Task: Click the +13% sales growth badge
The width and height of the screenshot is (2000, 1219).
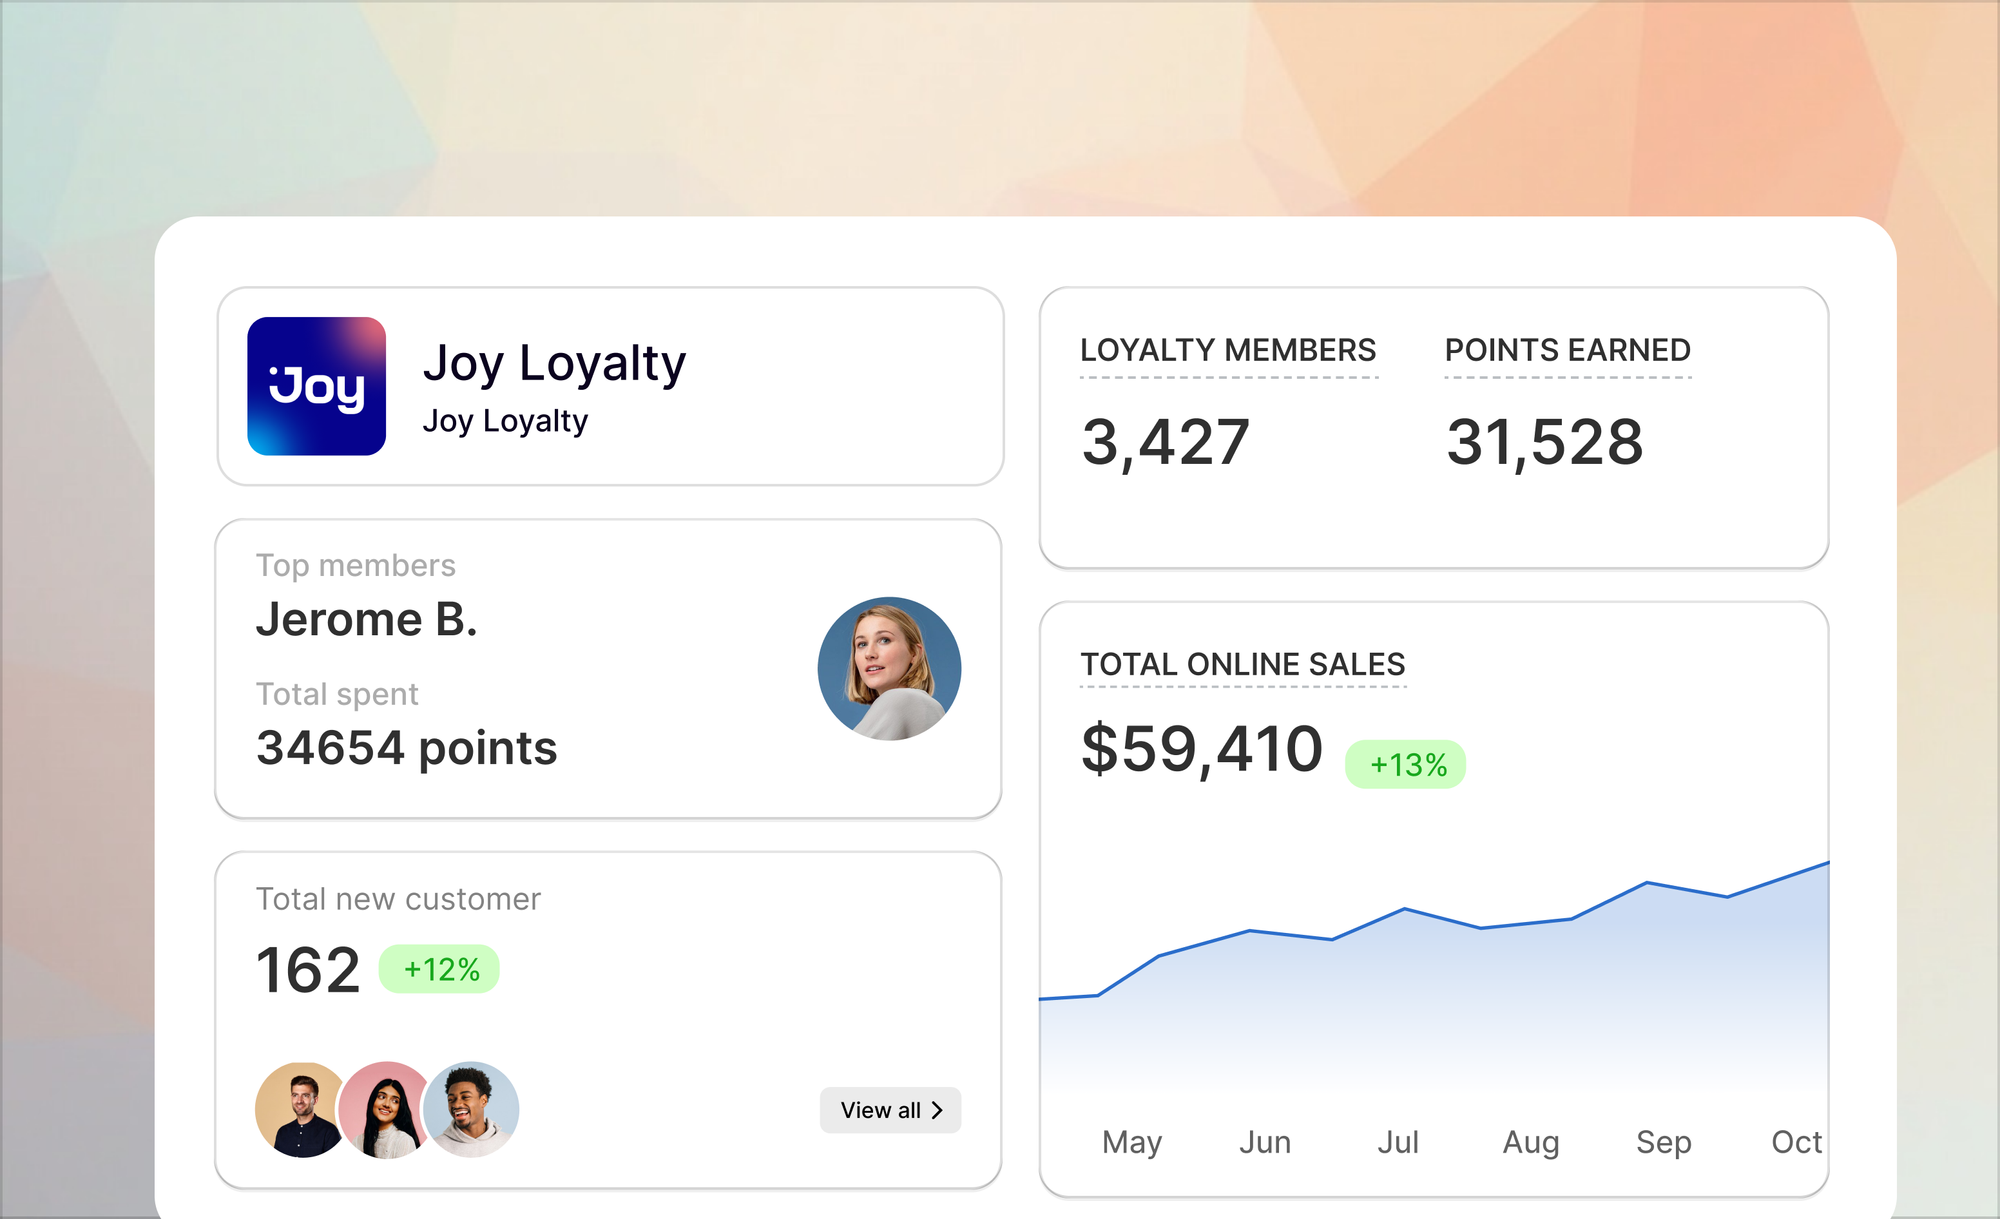Action: coord(1406,765)
